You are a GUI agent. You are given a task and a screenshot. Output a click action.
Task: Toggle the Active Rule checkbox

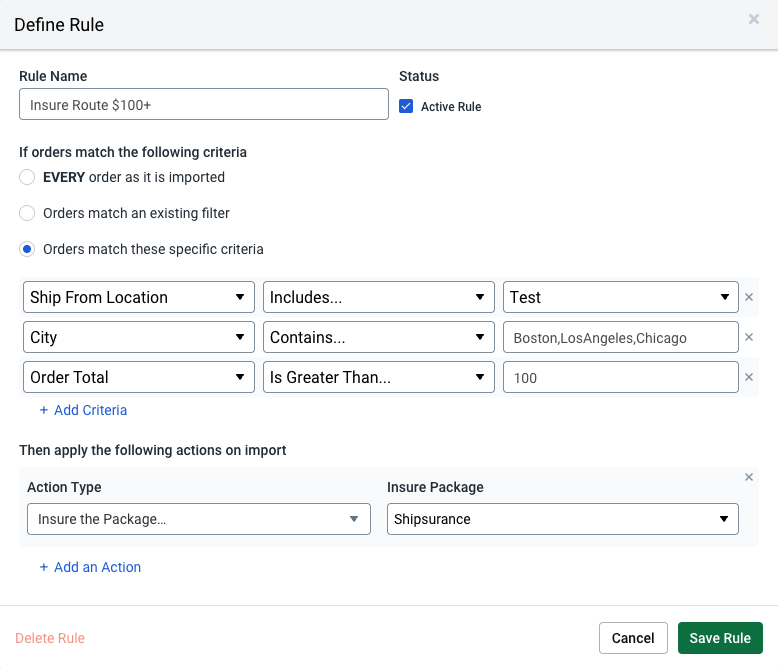[x=406, y=106]
